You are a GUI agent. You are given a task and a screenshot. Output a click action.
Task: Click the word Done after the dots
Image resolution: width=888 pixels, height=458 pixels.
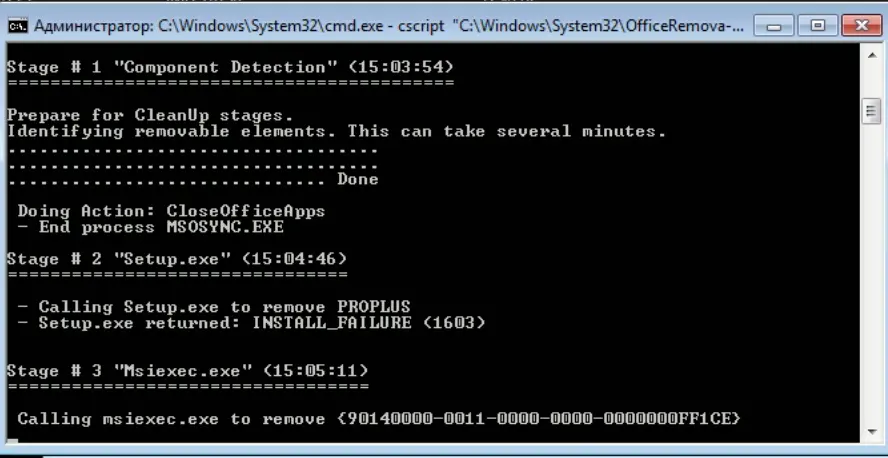[x=358, y=179]
